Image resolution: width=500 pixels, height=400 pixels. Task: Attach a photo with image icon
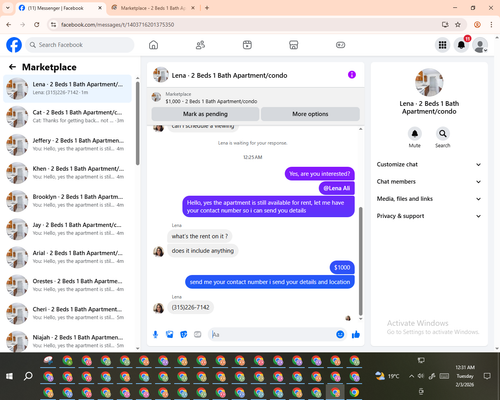click(170, 334)
